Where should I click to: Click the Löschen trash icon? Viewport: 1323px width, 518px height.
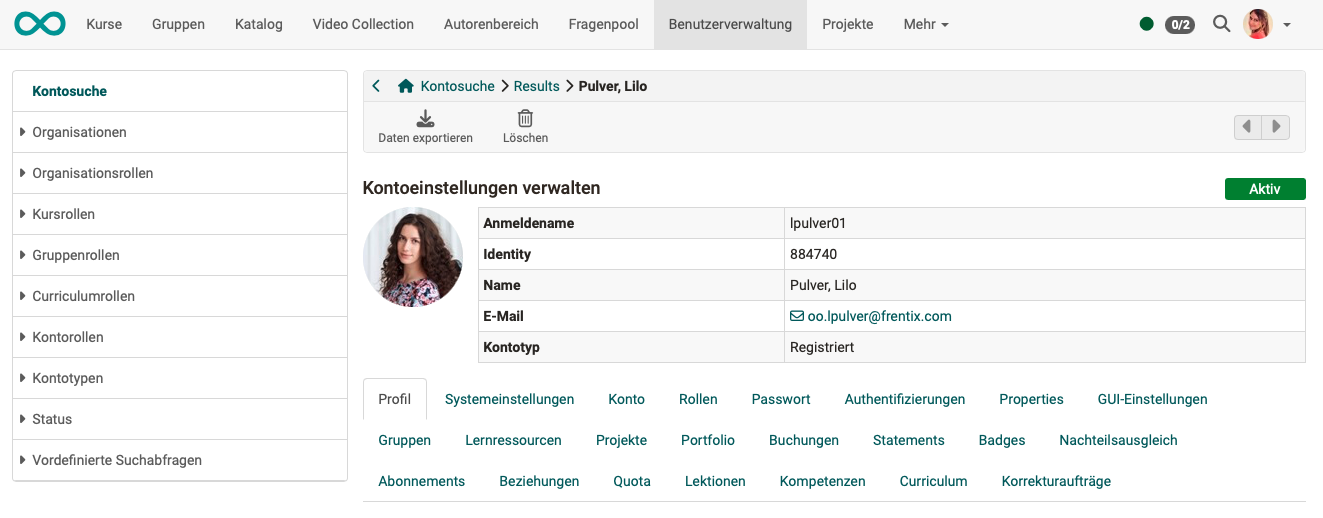525,118
